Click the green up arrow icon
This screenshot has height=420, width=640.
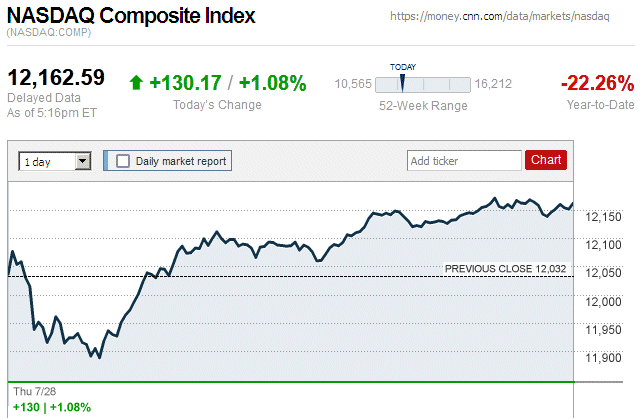(x=137, y=83)
